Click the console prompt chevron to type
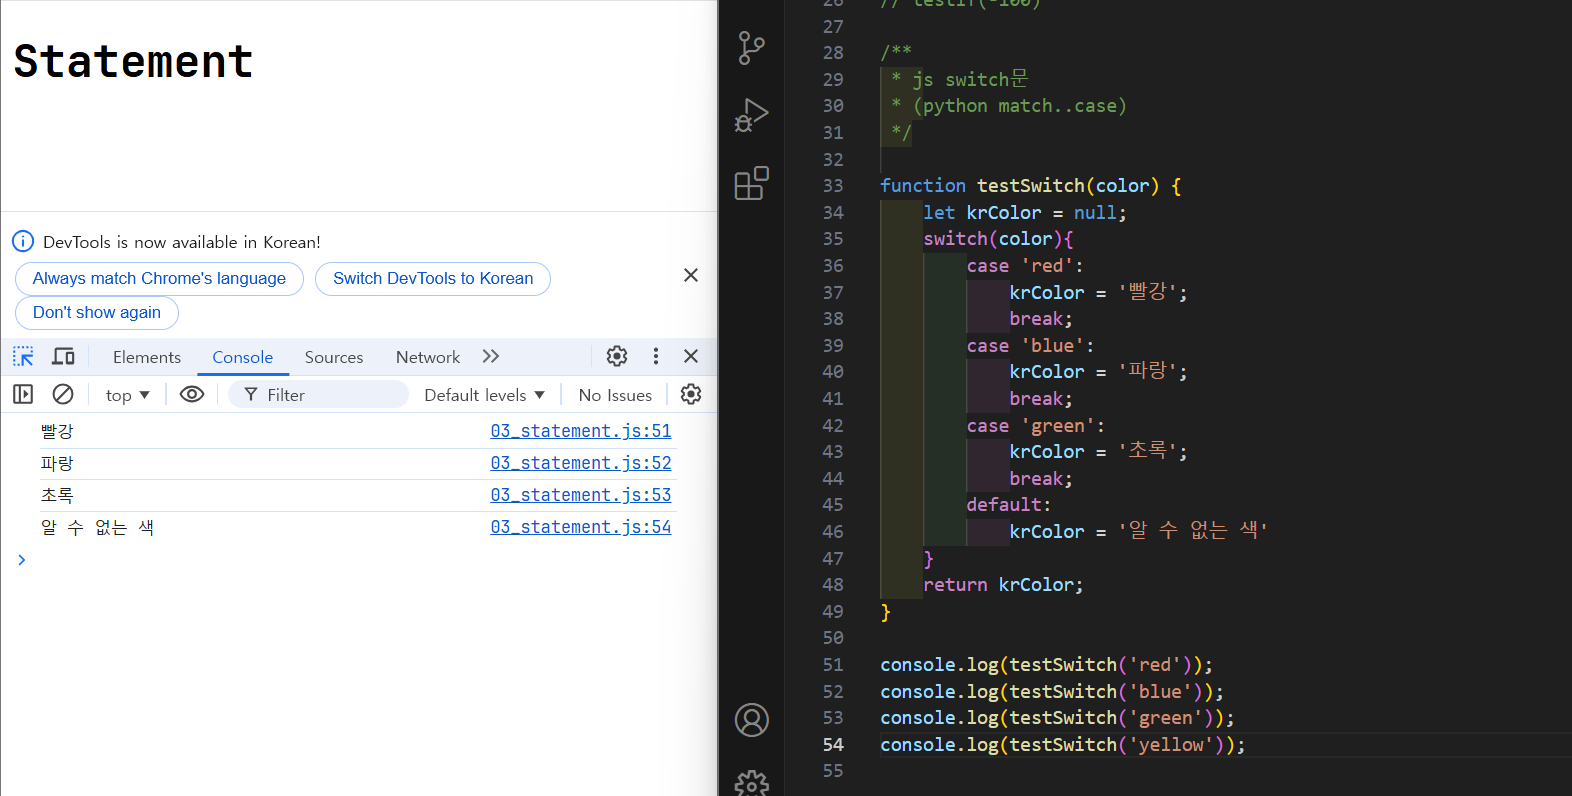This screenshot has width=1572, height=796. [21, 560]
